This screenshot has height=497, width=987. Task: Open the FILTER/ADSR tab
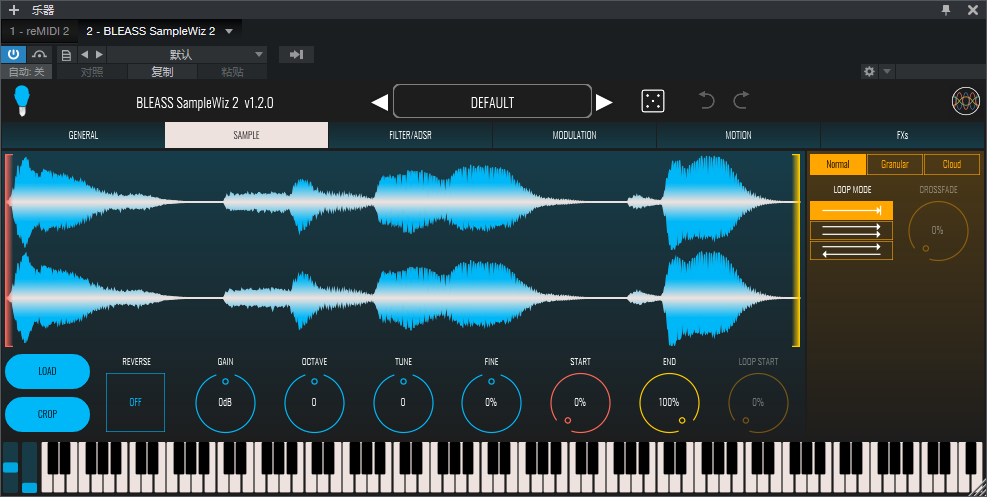[x=410, y=135]
